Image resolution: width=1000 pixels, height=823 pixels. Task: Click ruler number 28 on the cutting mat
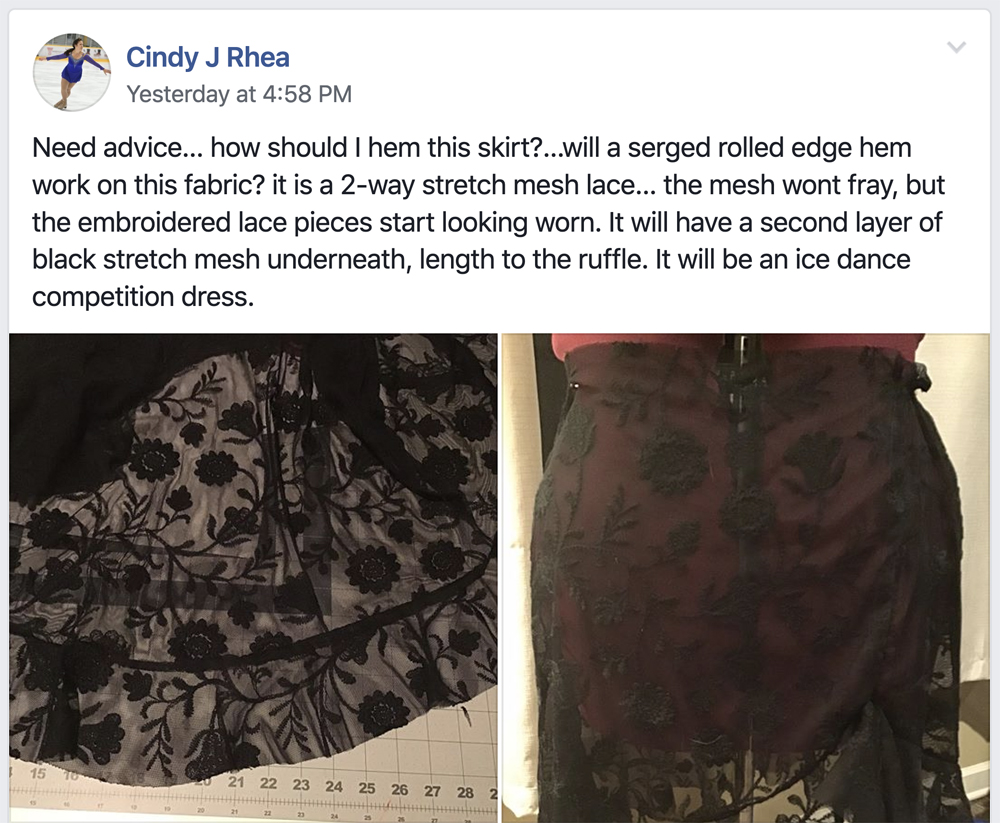click(x=466, y=792)
